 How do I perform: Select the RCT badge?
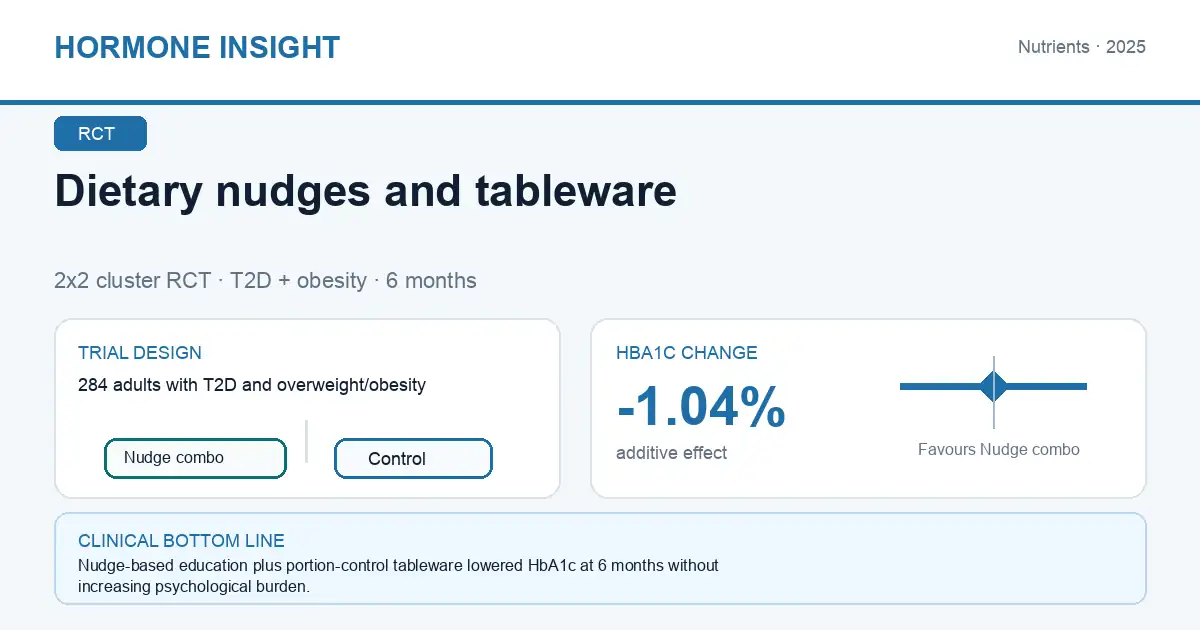(100, 134)
